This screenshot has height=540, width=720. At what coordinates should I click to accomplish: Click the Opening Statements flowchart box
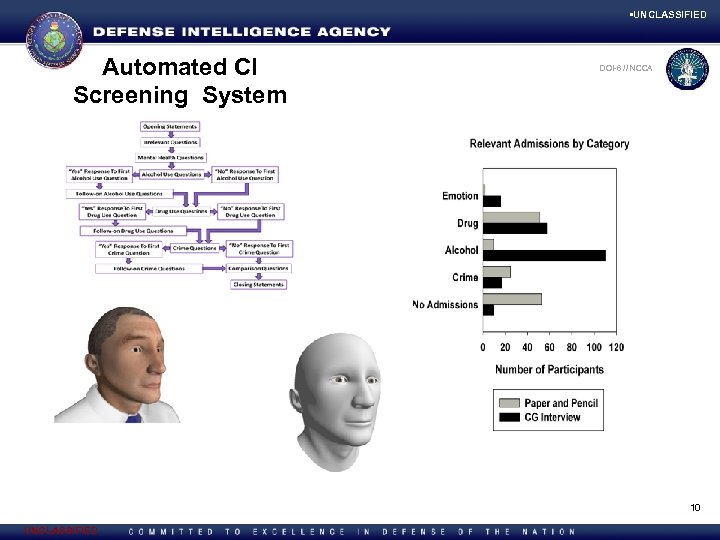point(170,126)
